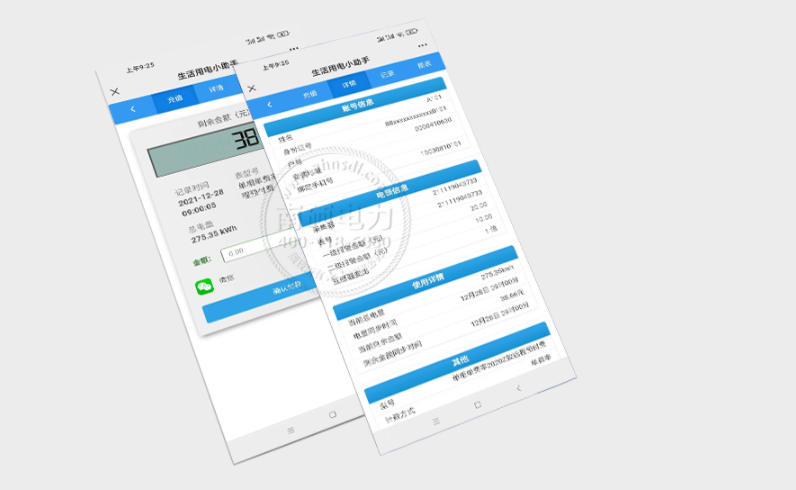796x490 pixels.
Task: Open the 报表 tab on right phone
Action: 425,64
